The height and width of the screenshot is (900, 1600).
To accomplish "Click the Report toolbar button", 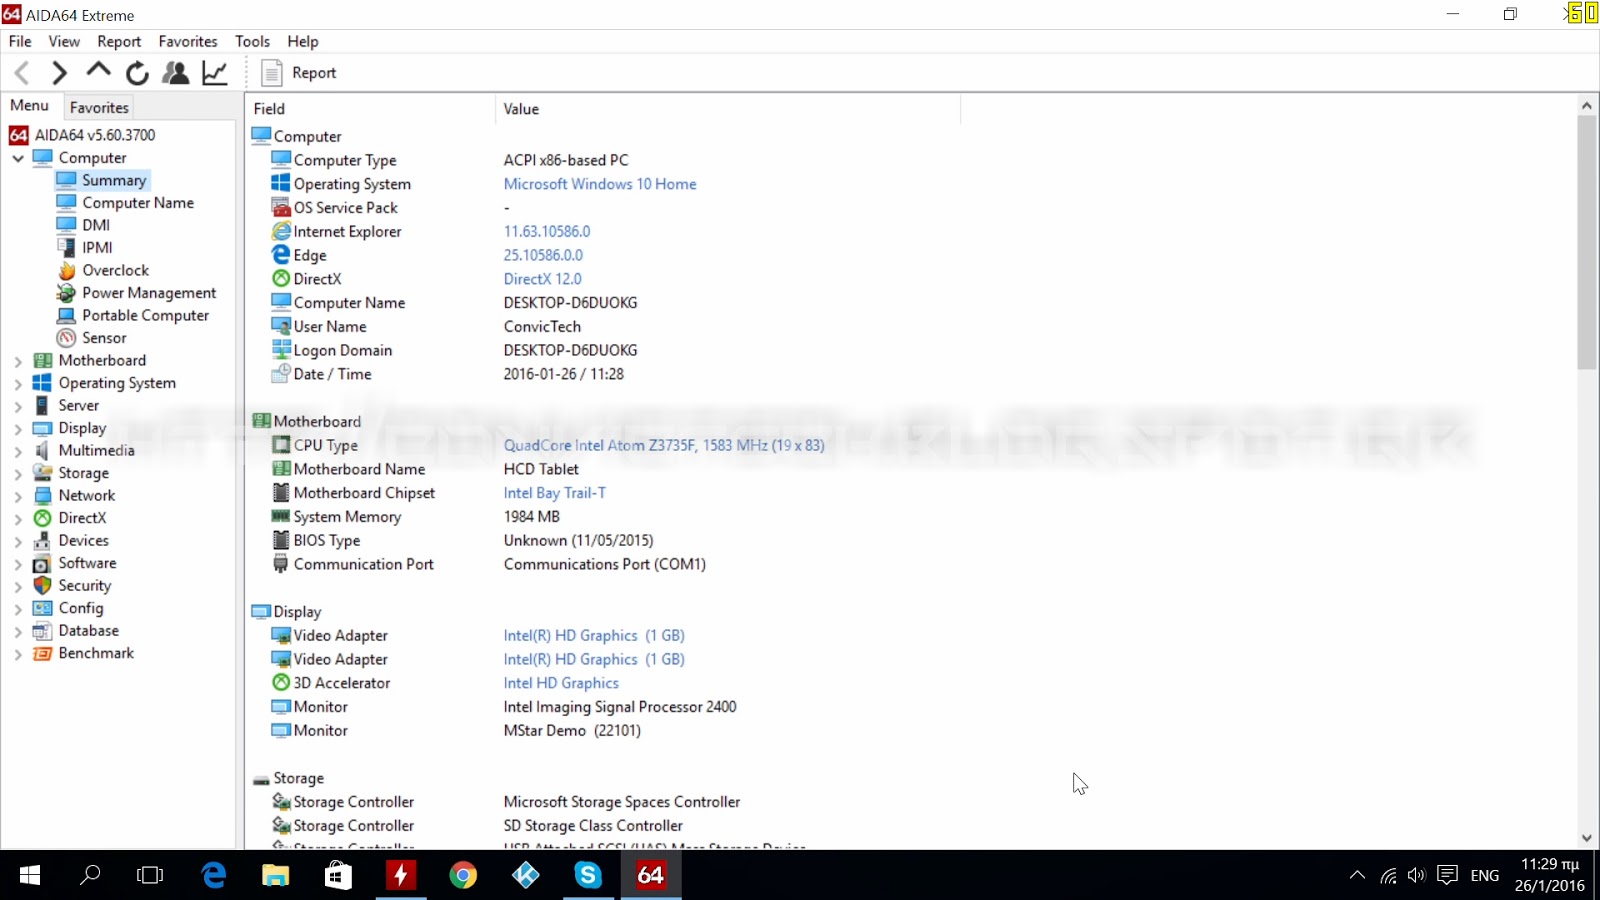I will point(299,73).
